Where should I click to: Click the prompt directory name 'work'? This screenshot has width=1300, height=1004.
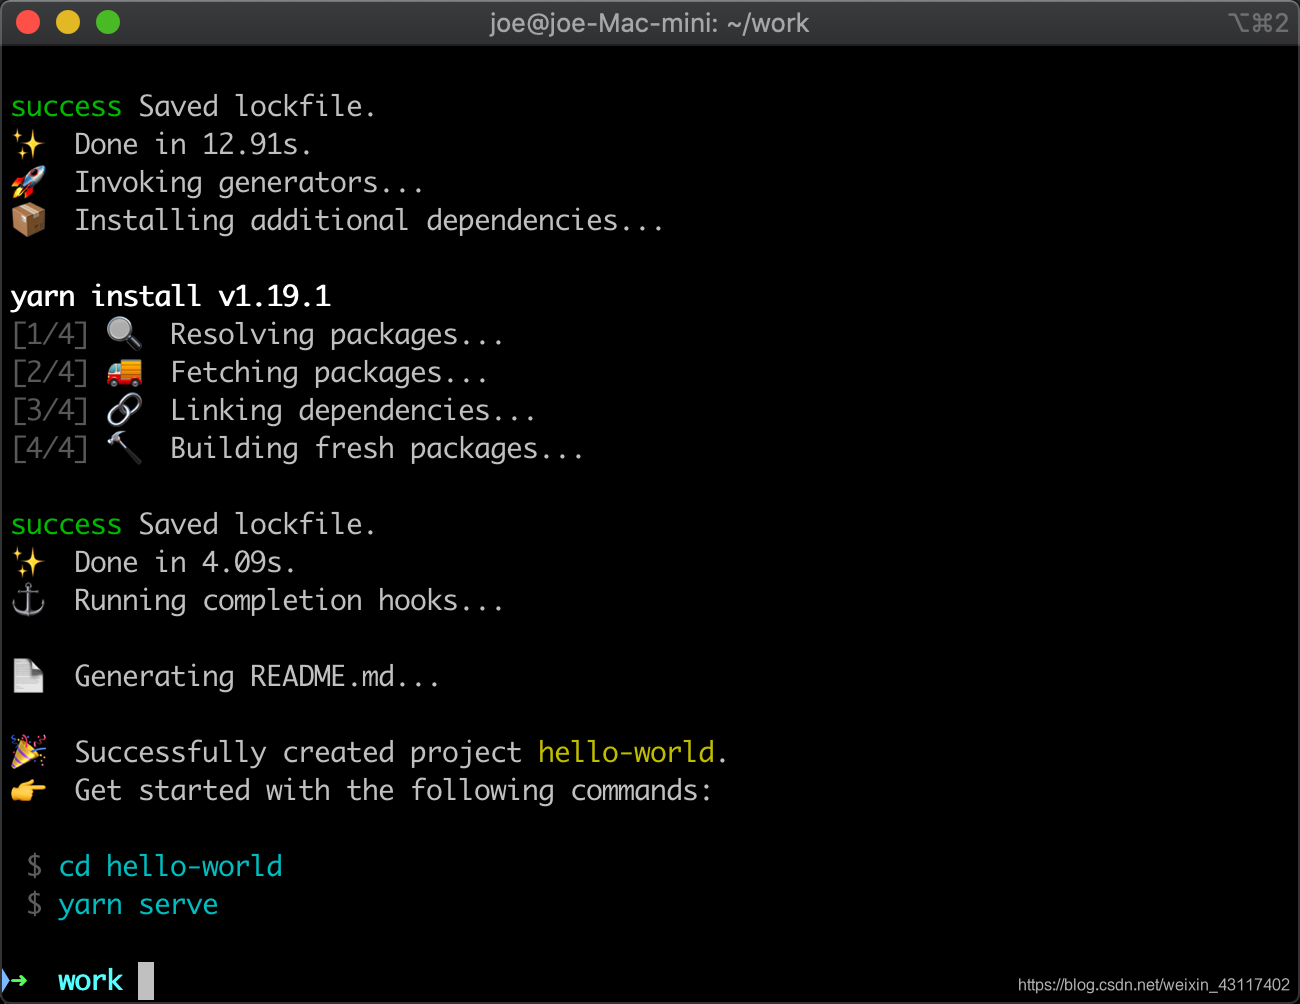90,980
